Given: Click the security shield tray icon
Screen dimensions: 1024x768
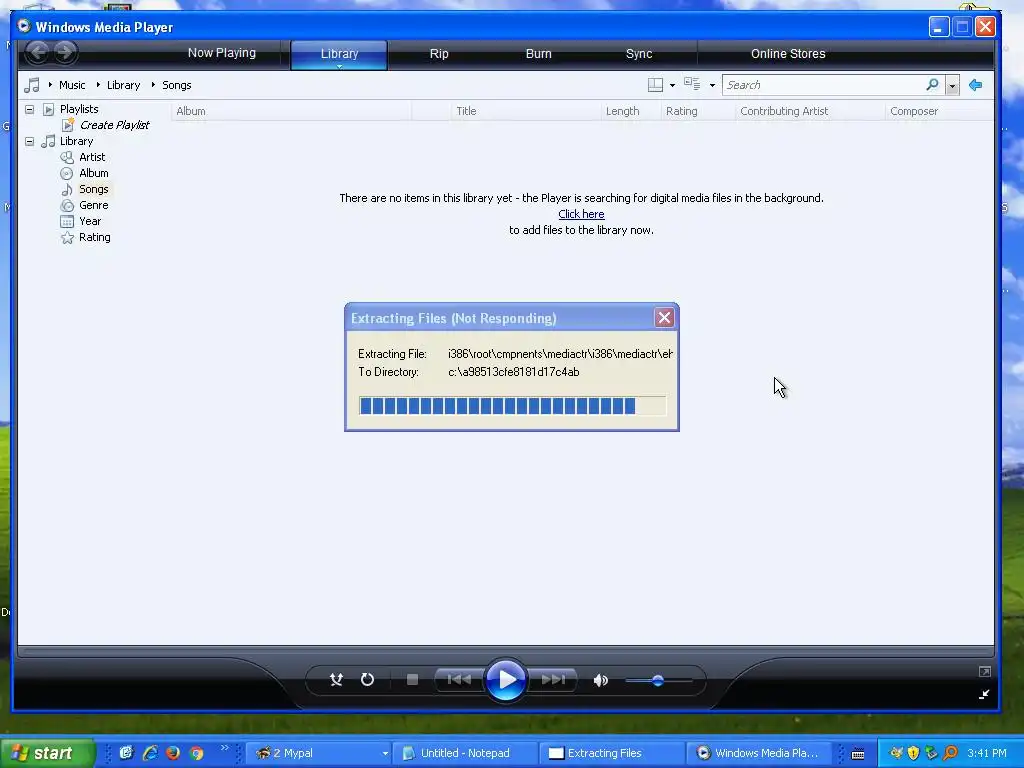Looking at the screenshot, I should click(x=913, y=753).
